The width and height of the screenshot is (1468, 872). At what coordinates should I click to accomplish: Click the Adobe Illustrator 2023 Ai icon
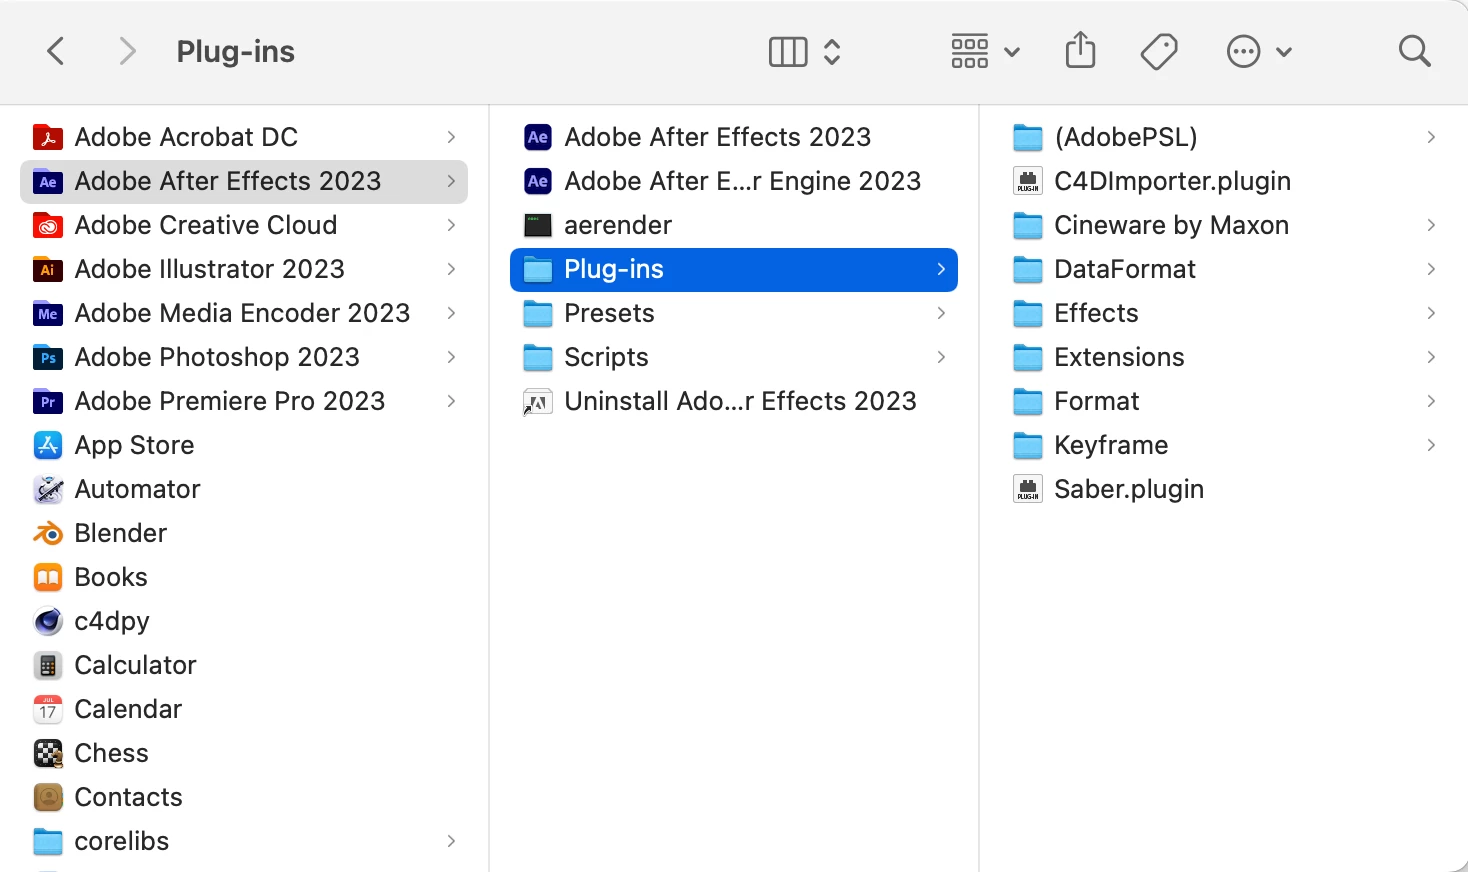(x=48, y=269)
